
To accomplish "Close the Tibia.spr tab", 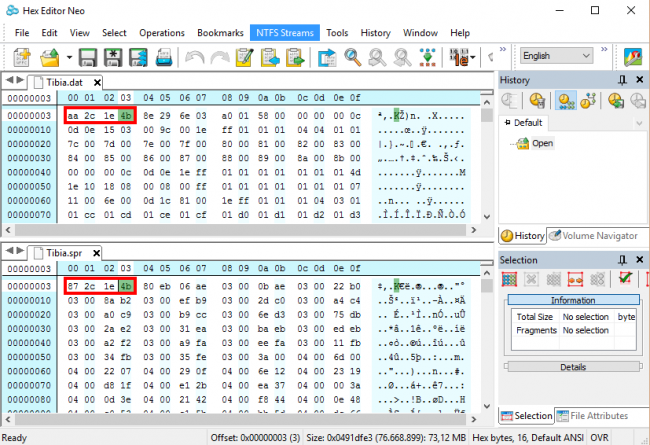I will coord(96,253).
